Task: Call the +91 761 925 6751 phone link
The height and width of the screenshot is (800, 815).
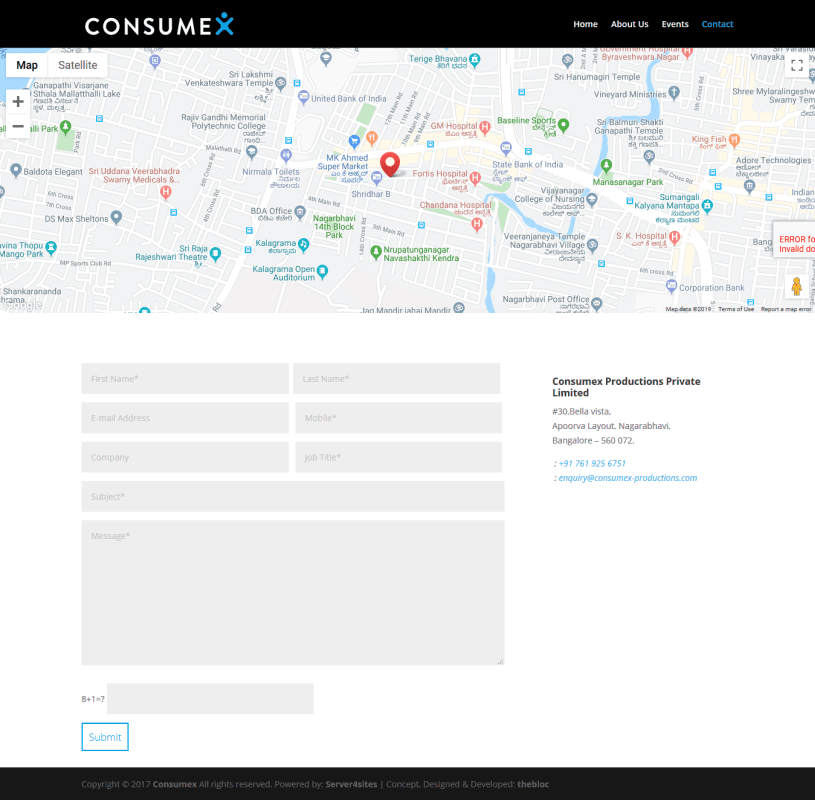Action: pyautogui.click(x=592, y=463)
